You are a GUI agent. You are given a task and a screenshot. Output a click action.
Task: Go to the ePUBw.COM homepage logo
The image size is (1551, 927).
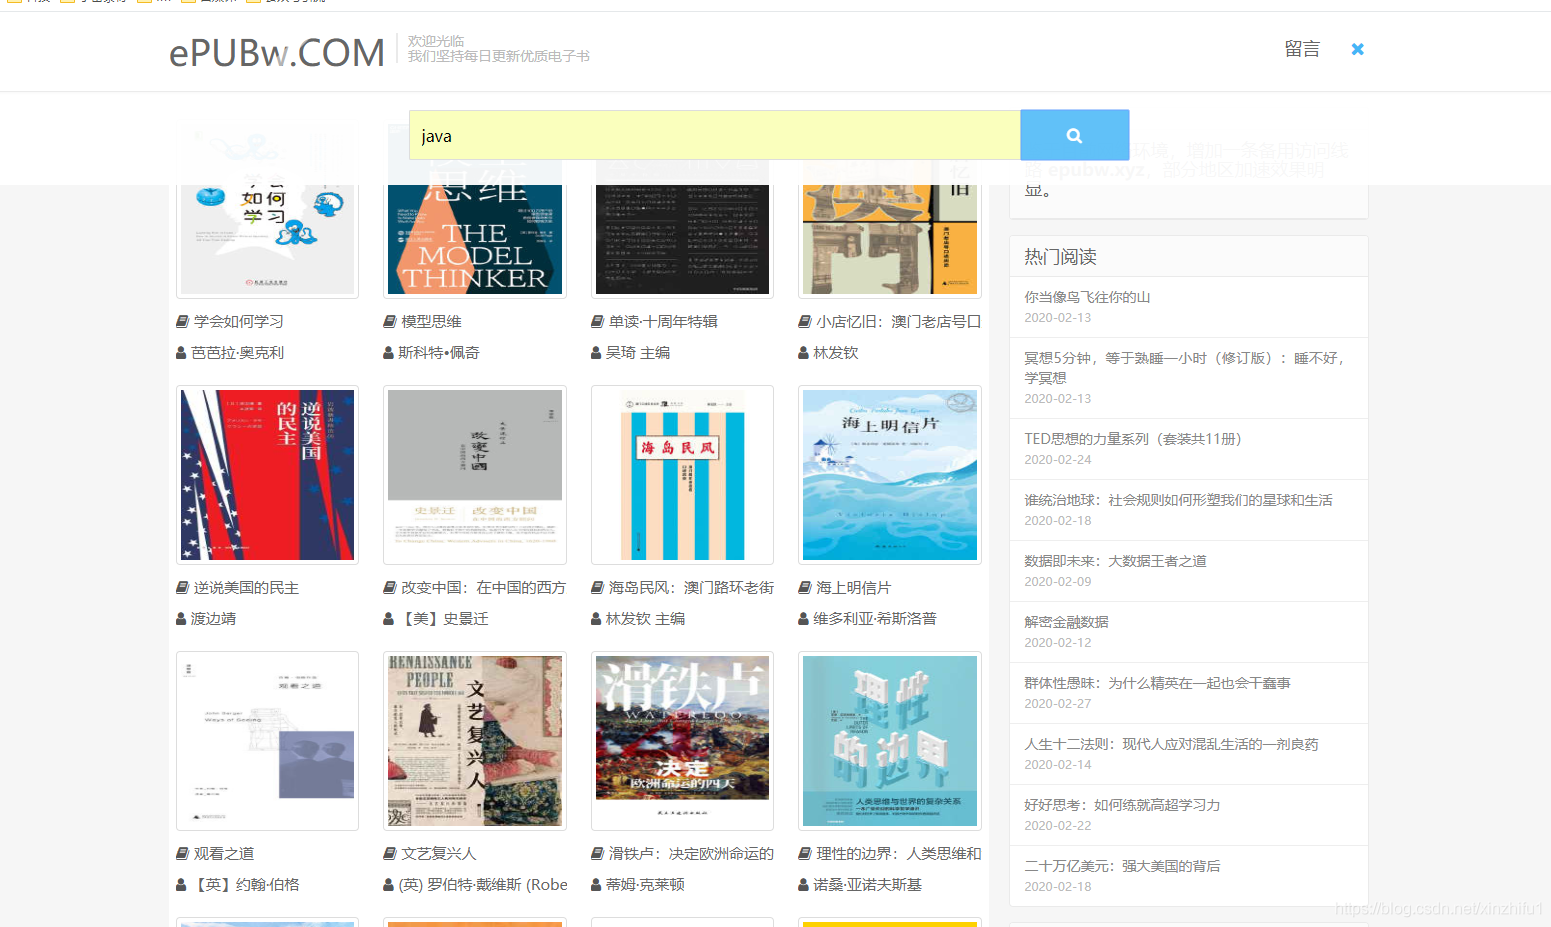tap(277, 52)
